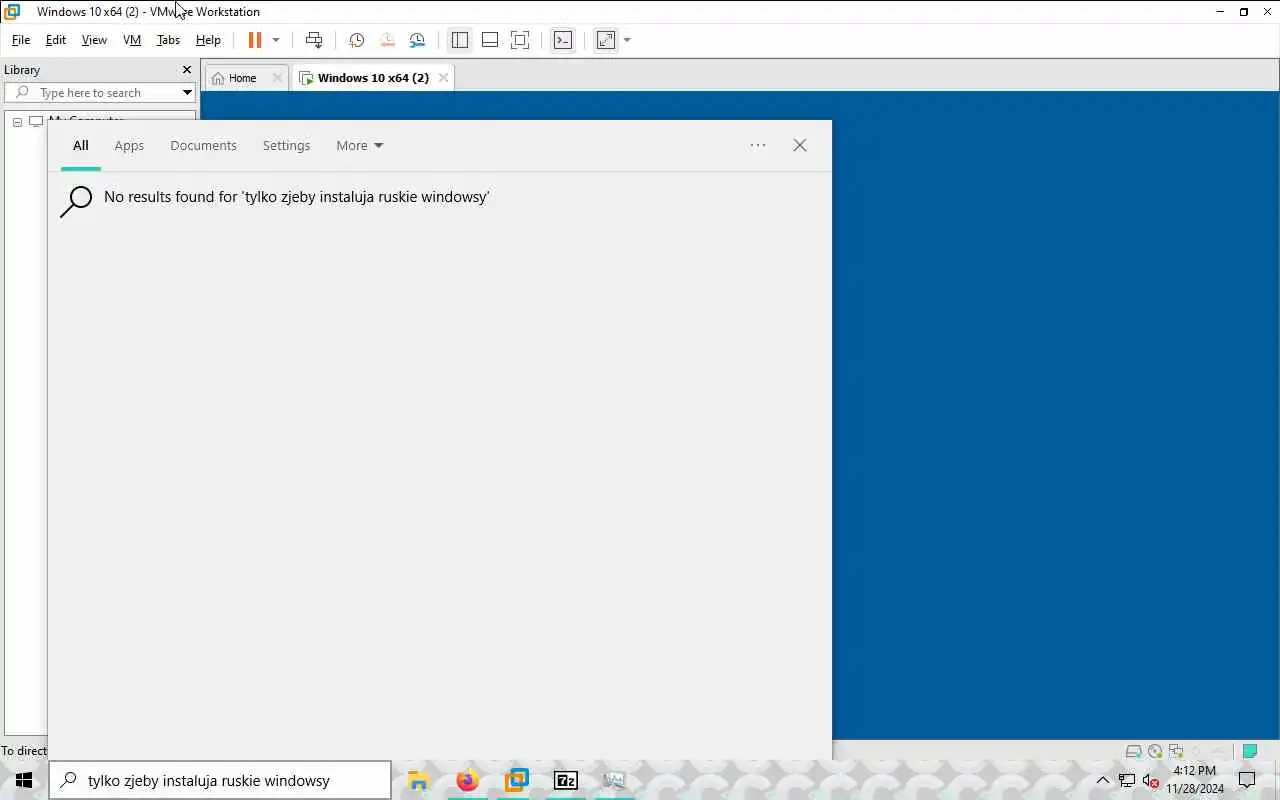Close the search results panel
The height and width of the screenshot is (800, 1280).
click(800, 145)
